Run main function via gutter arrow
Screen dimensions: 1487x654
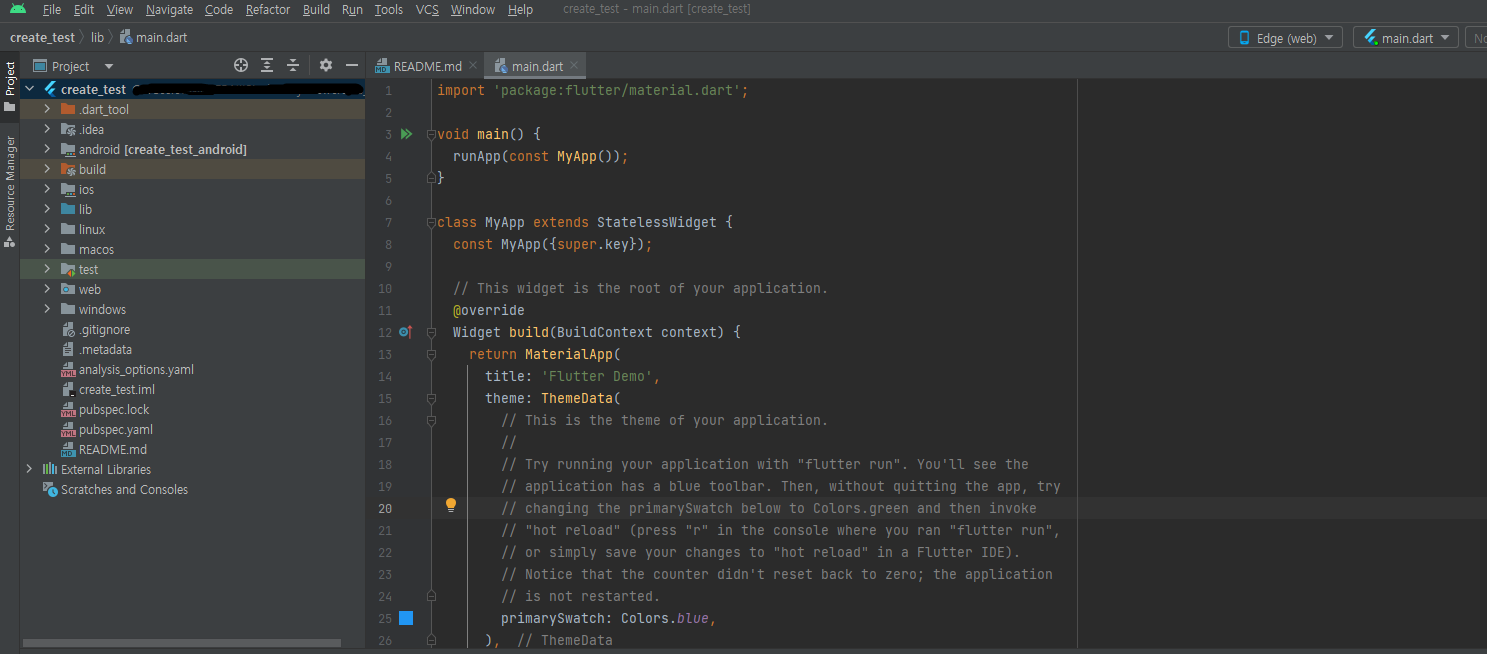click(x=406, y=133)
